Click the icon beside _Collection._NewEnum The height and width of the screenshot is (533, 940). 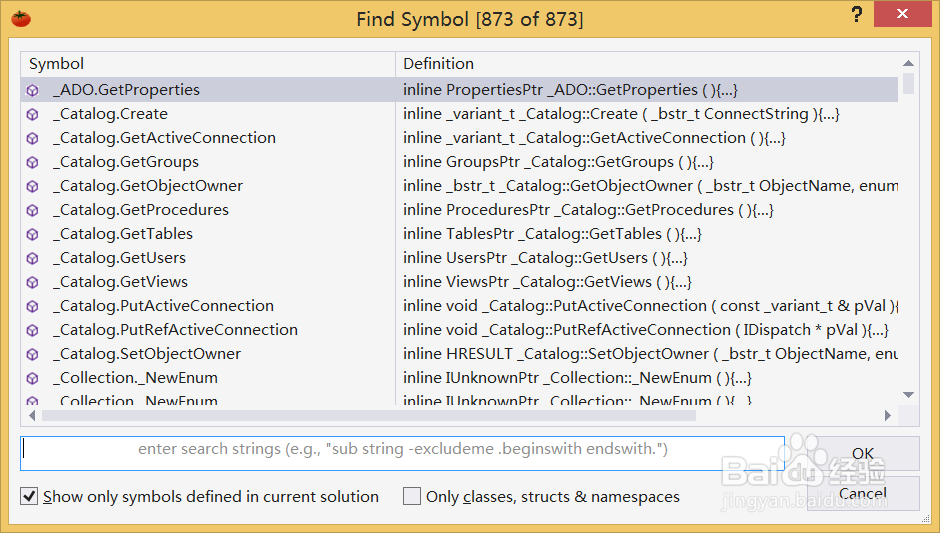click(x=33, y=378)
